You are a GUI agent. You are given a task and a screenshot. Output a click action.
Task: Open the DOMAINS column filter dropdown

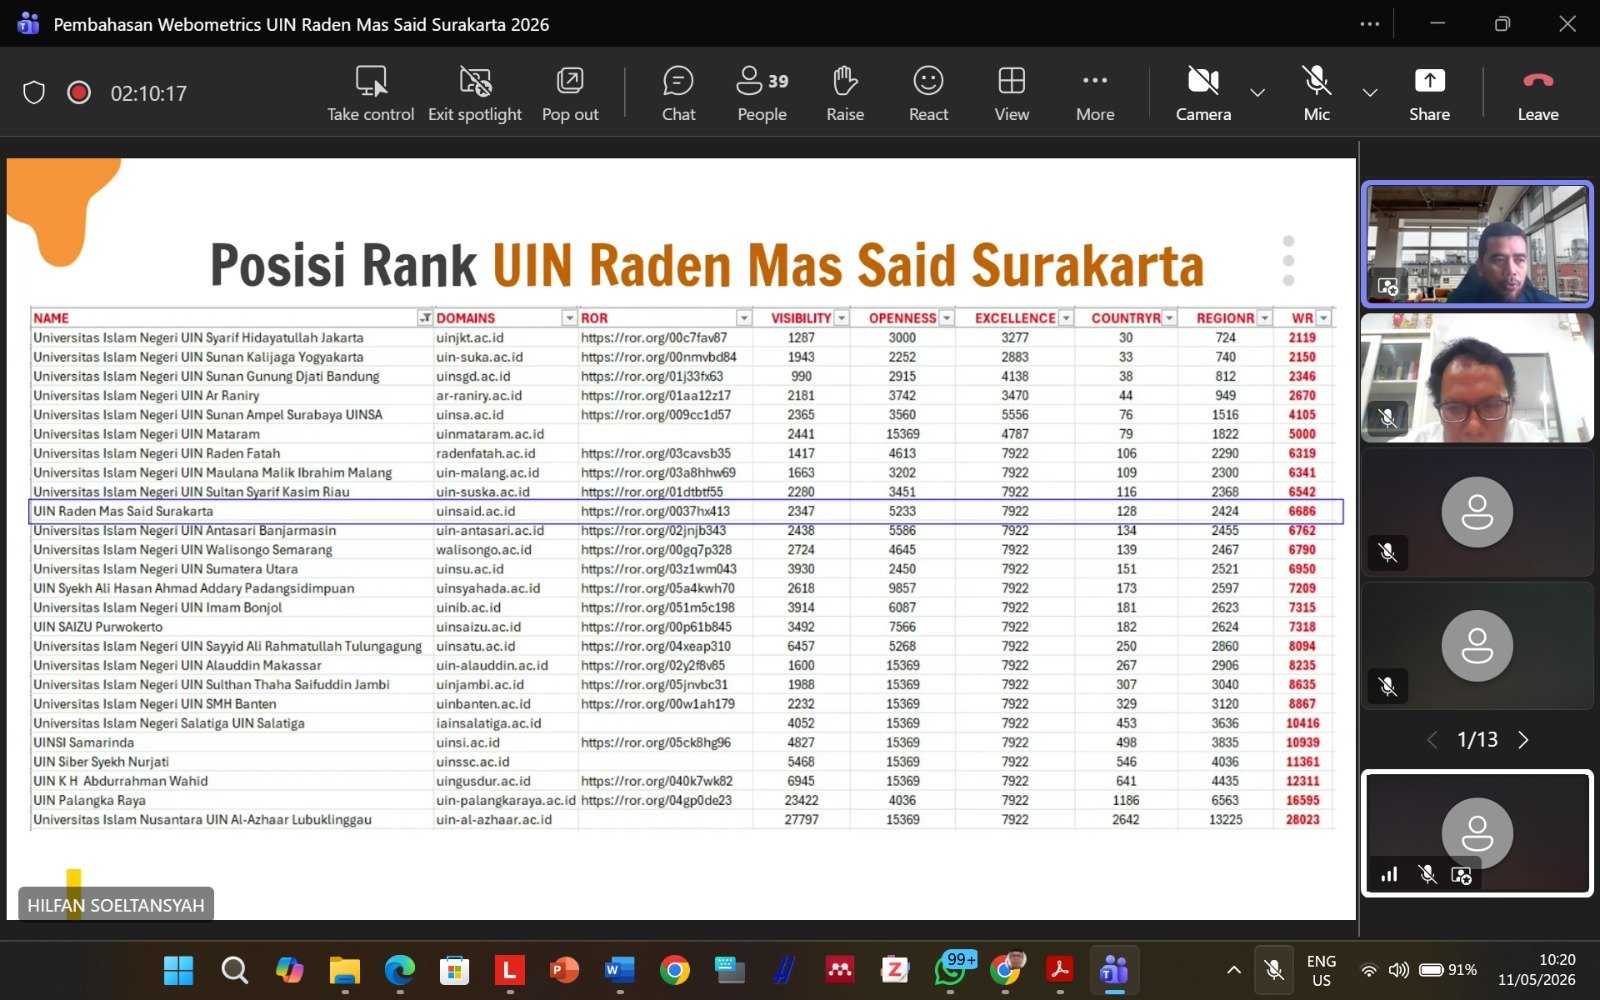(569, 318)
